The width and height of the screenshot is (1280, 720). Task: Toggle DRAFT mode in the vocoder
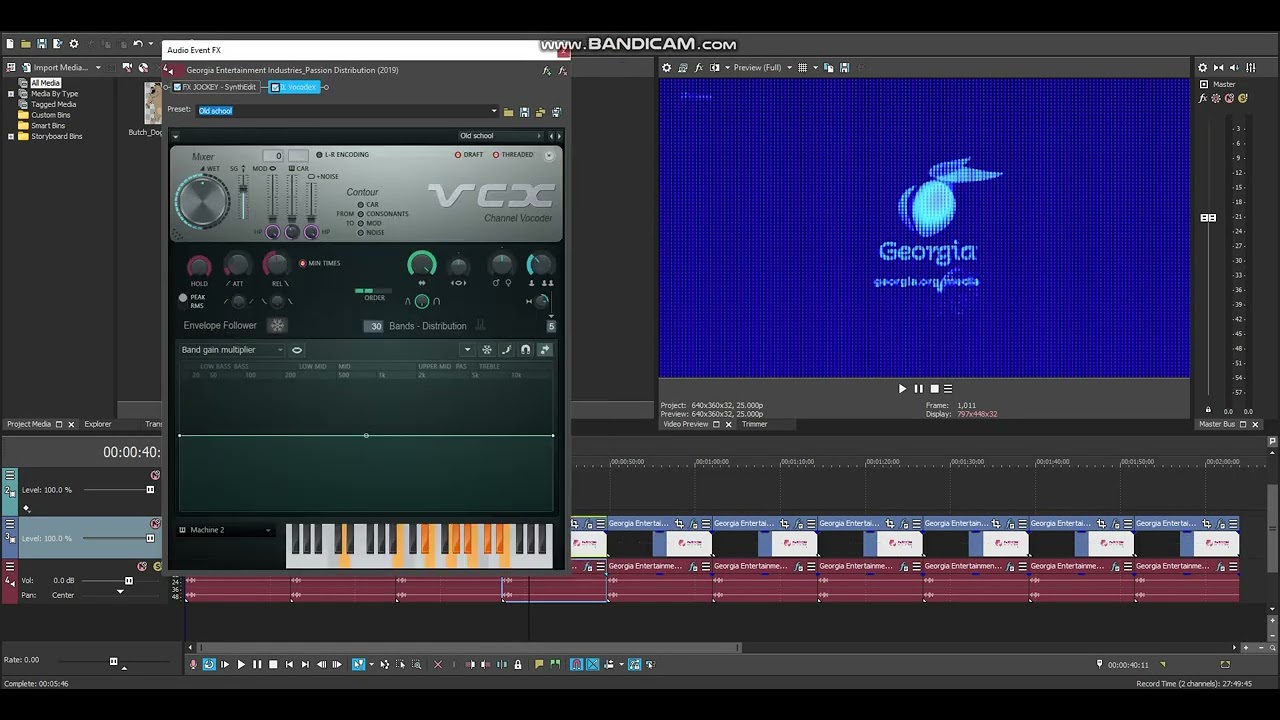click(458, 155)
